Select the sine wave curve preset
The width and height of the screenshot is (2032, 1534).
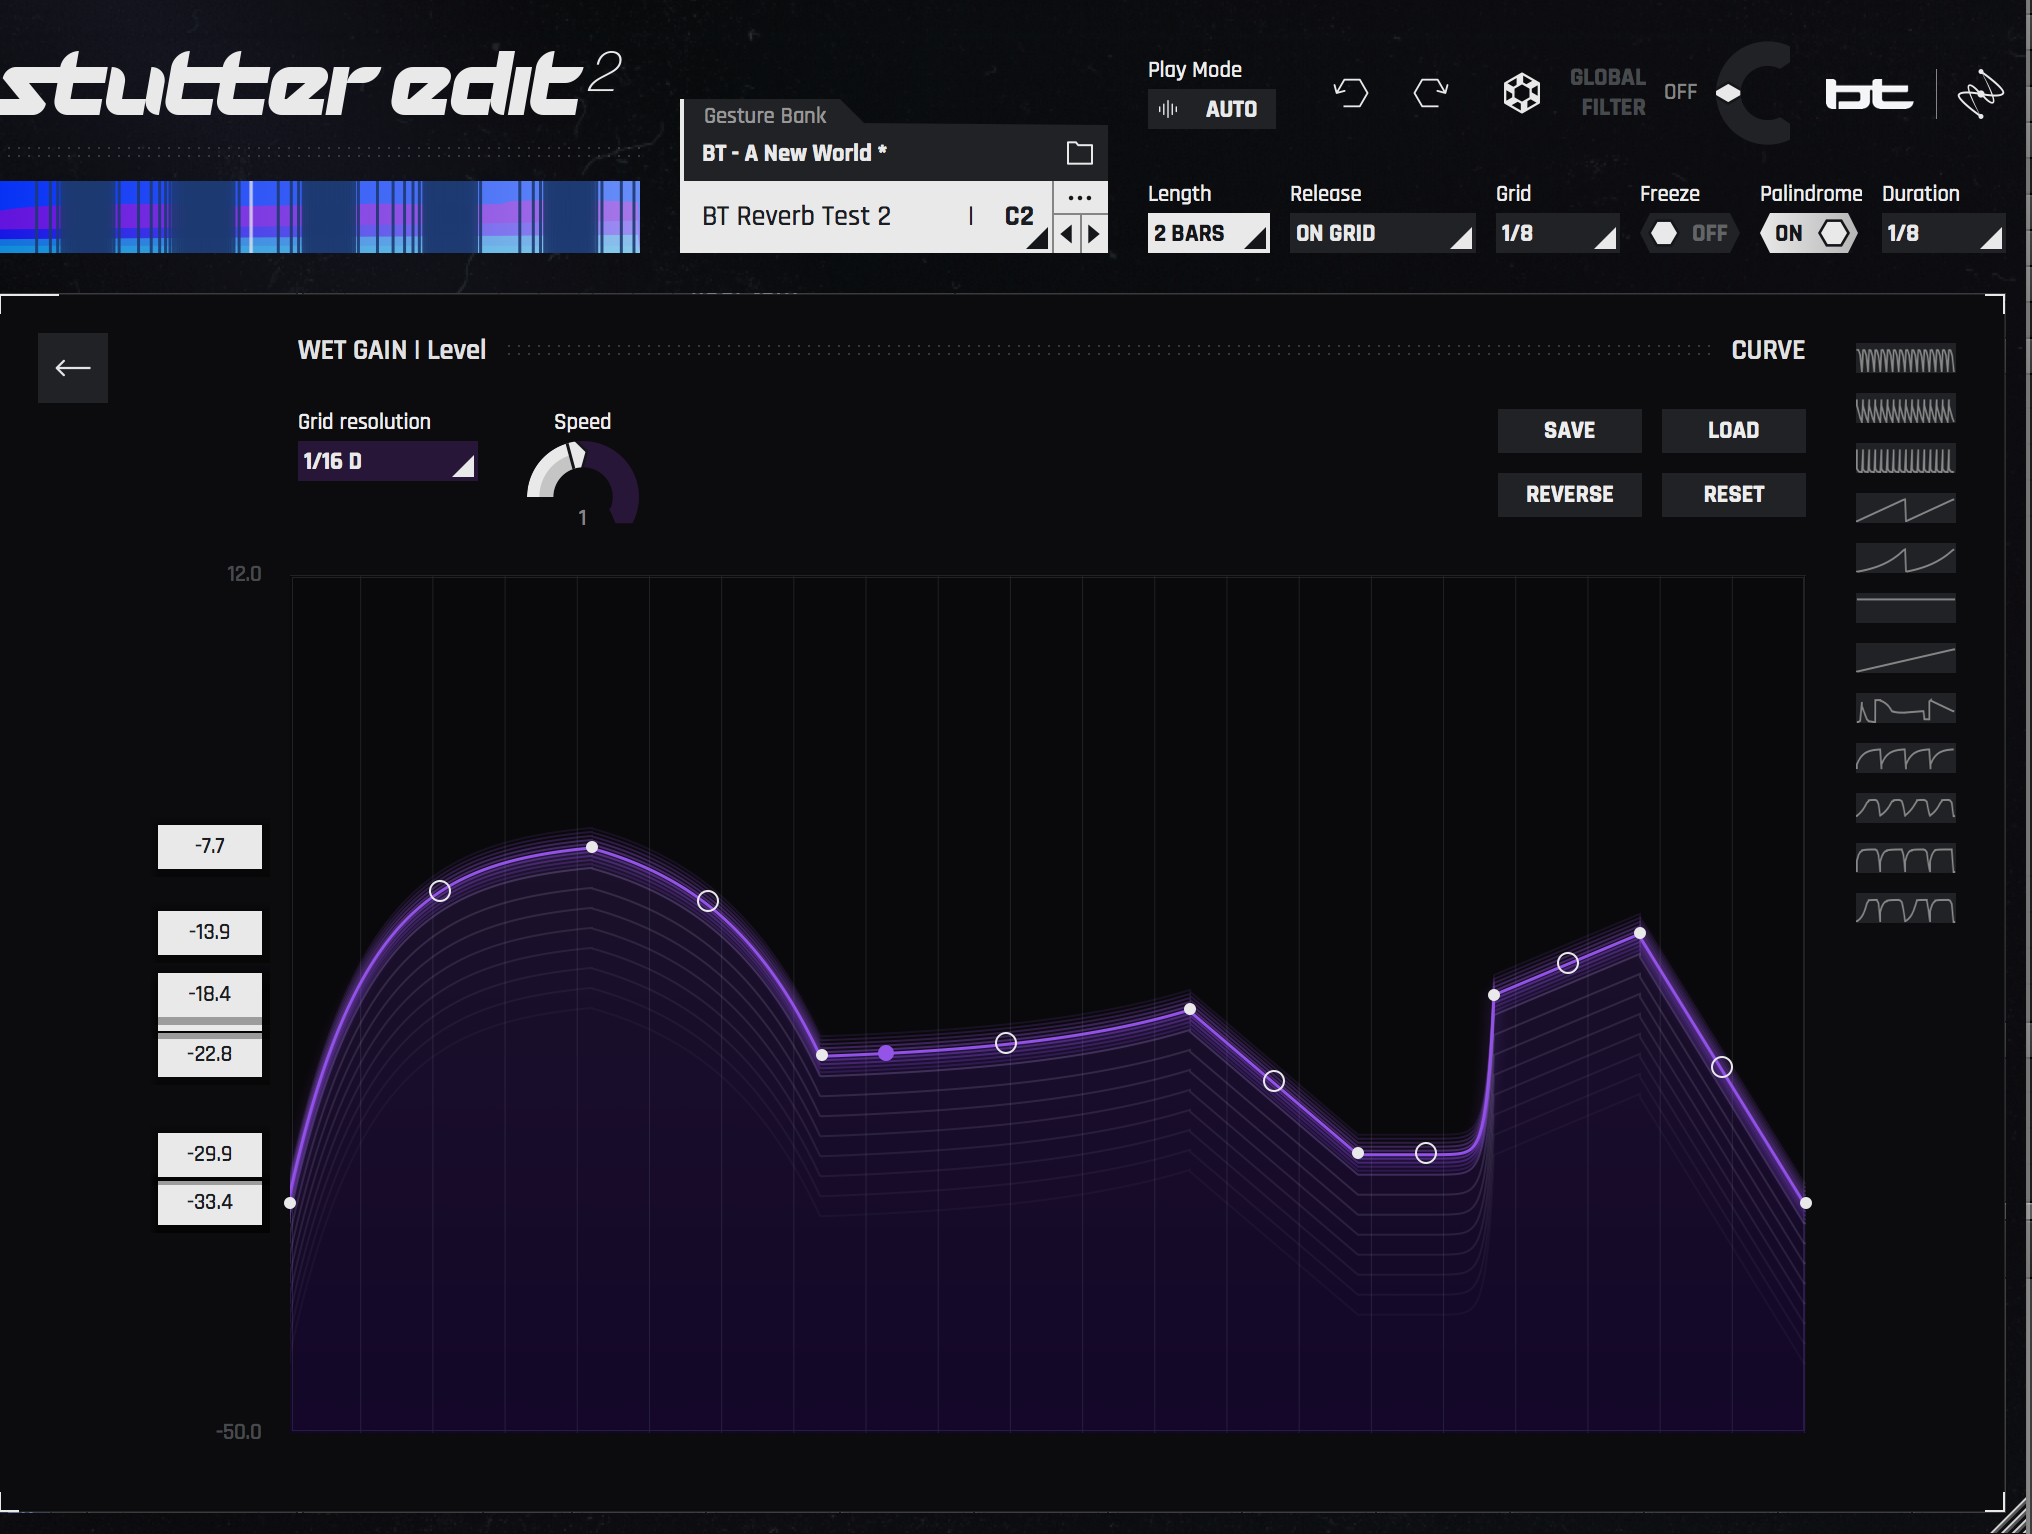pyautogui.click(x=1905, y=808)
